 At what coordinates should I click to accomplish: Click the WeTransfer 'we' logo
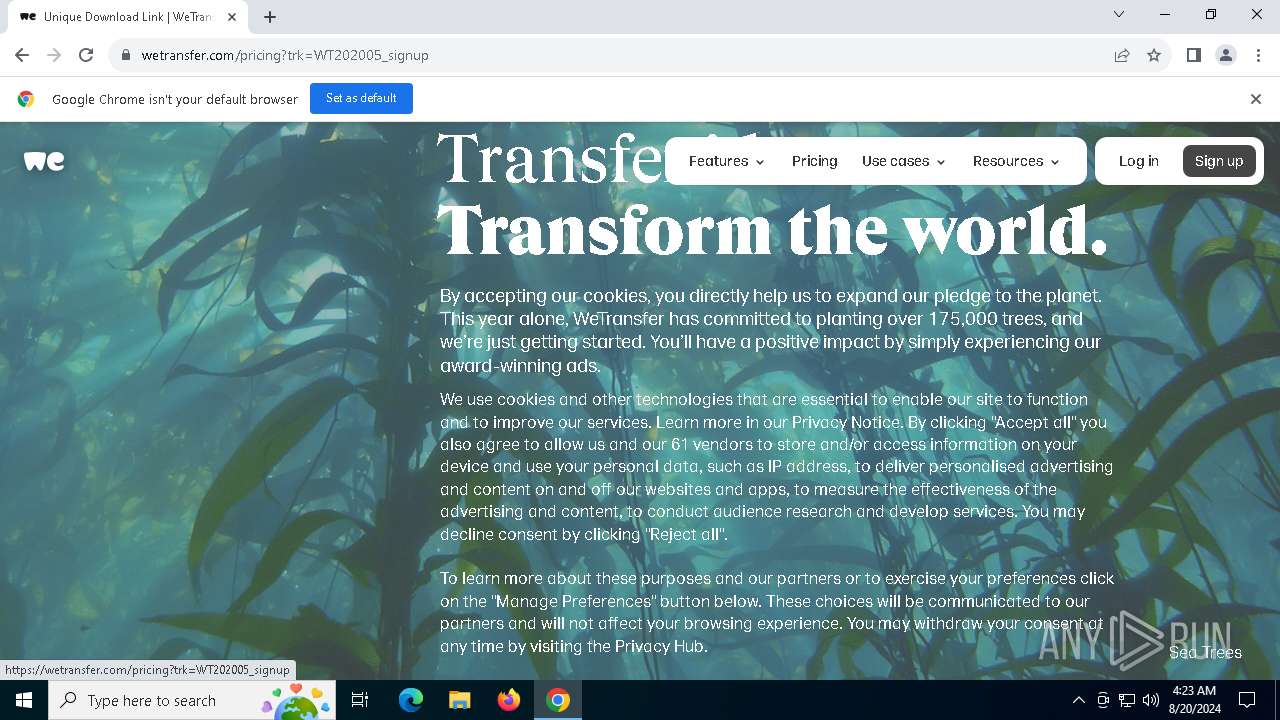click(44, 161)
